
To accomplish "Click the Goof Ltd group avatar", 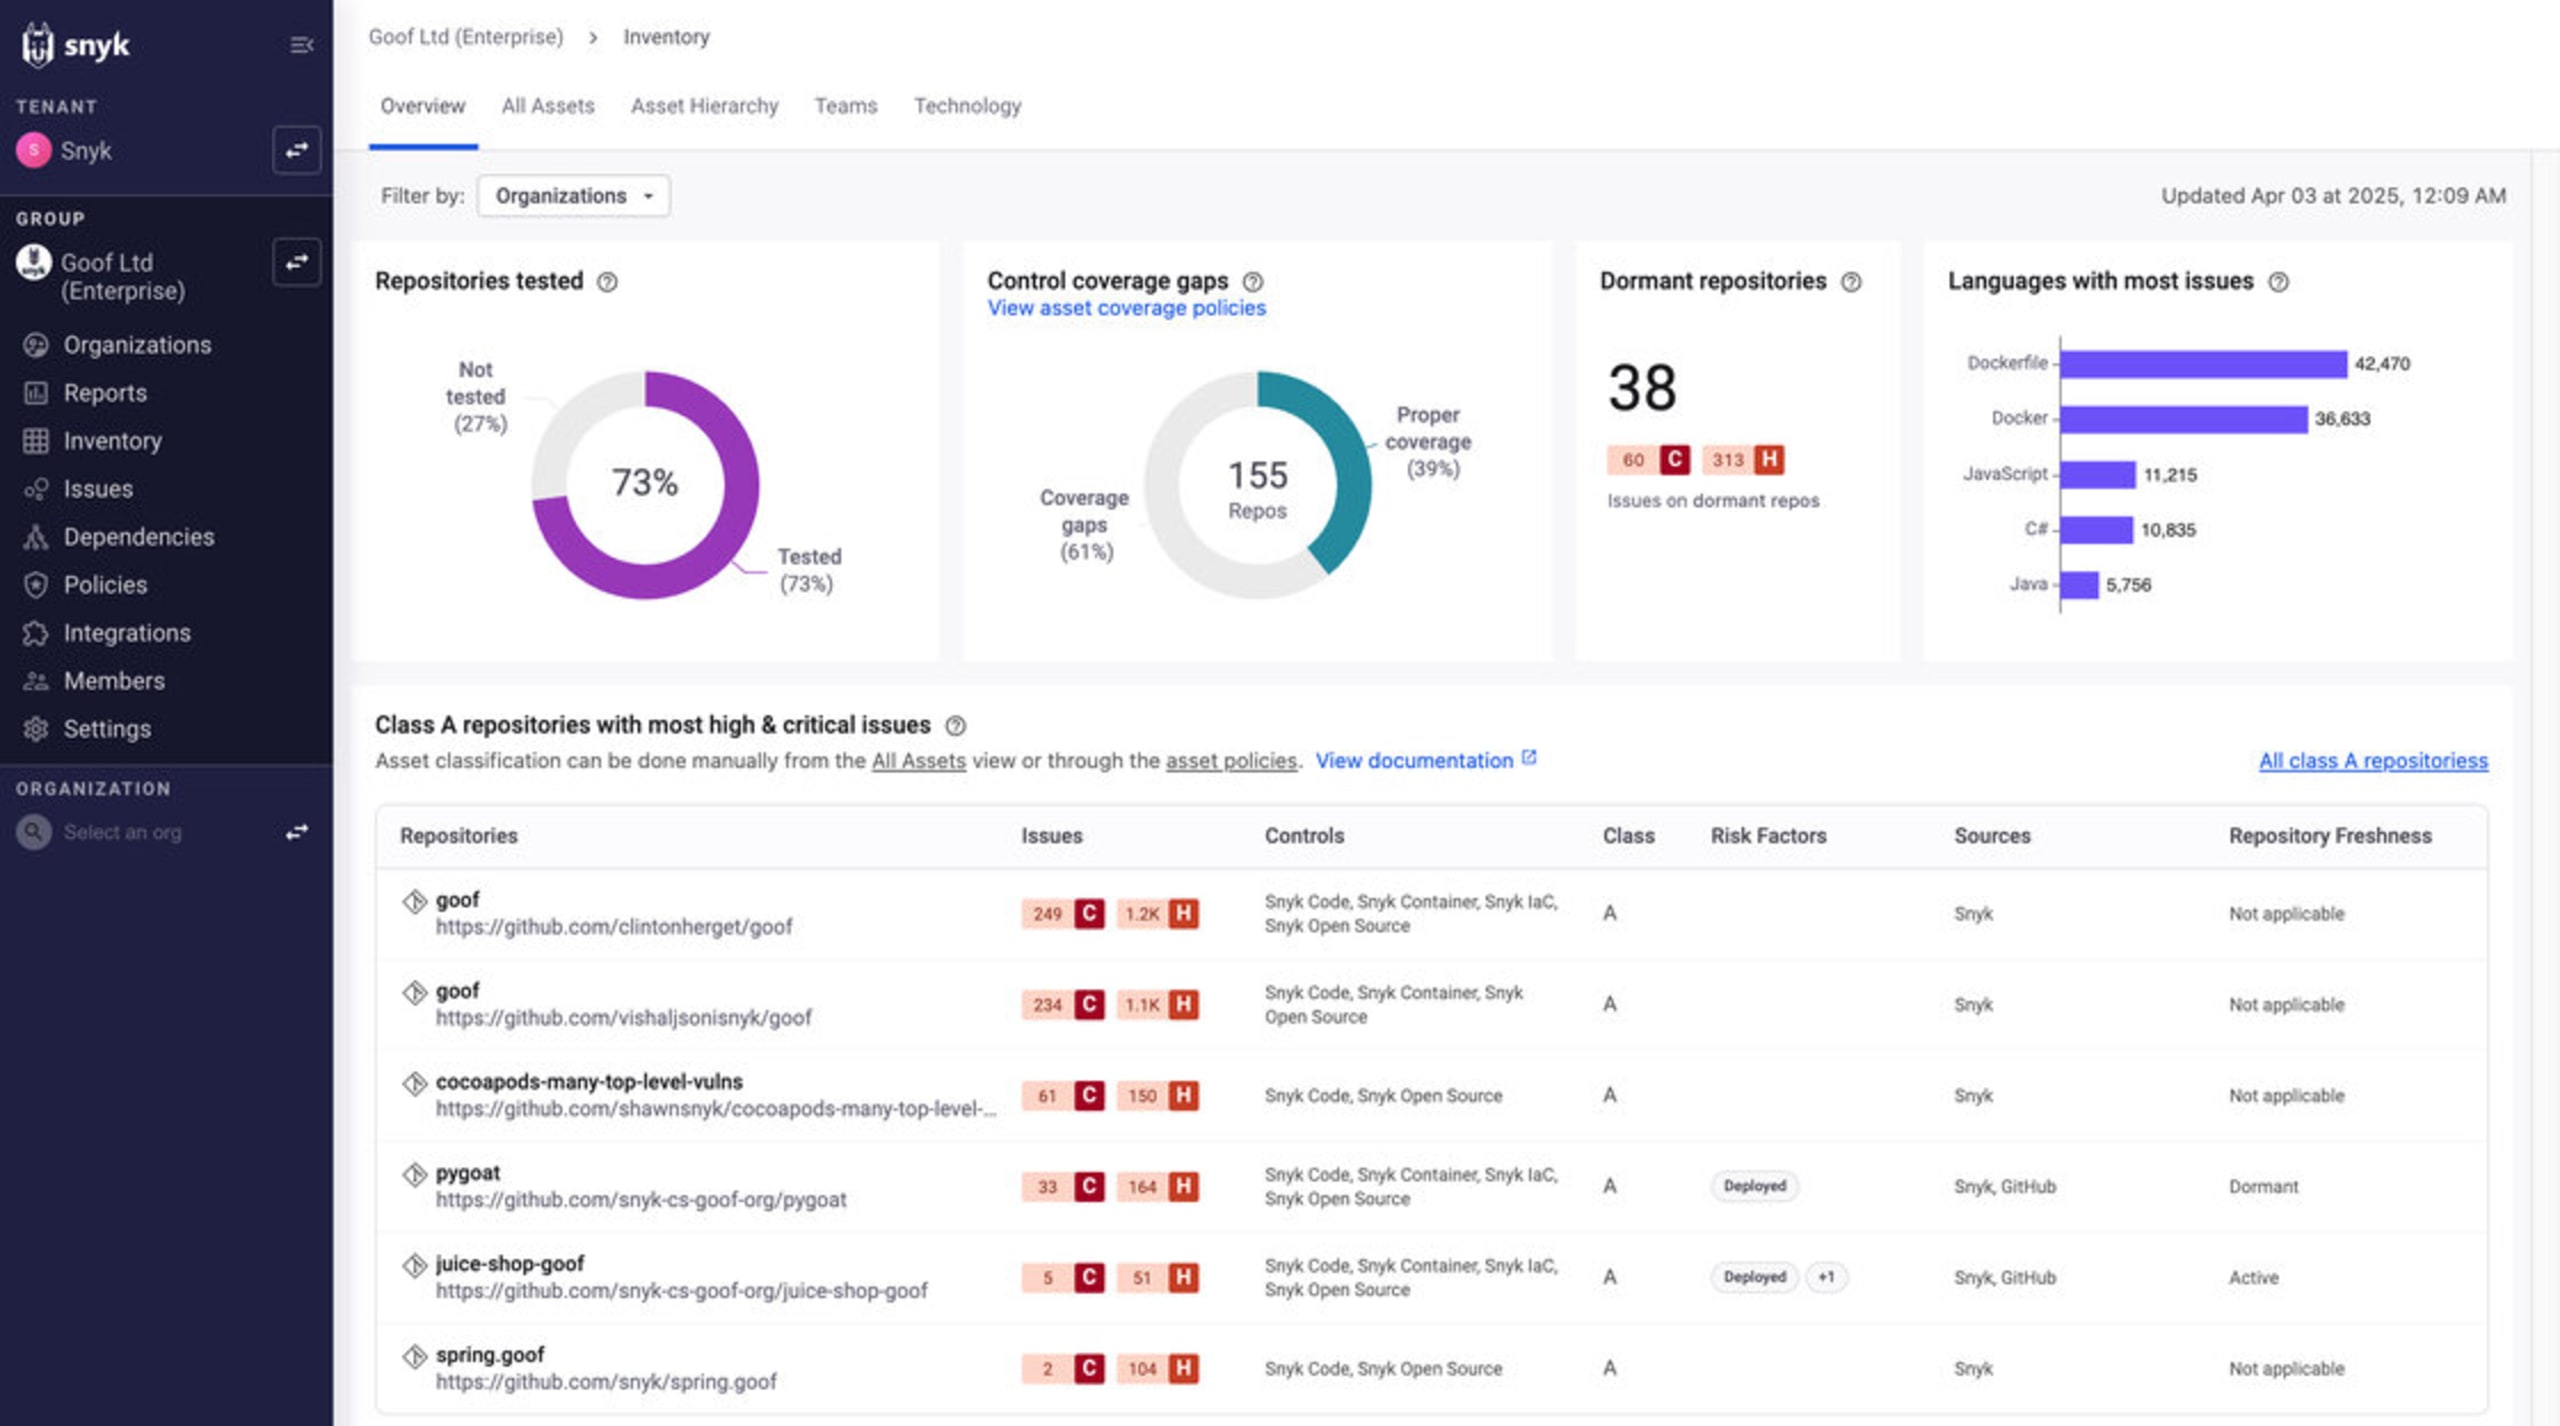I will pyautogui.click(x=34, y=262).
